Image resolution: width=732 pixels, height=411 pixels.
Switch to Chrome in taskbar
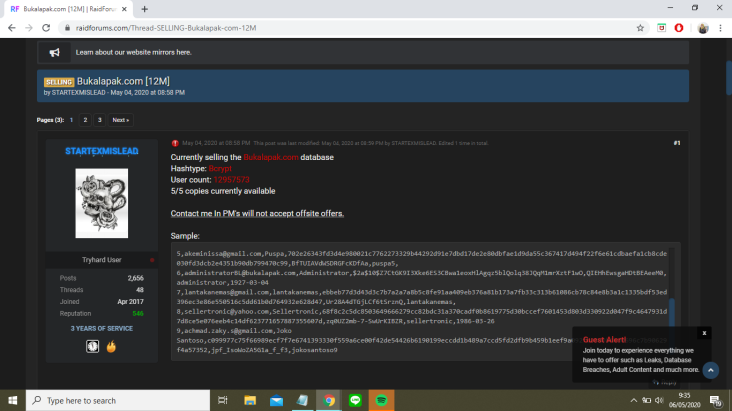pyautogui.click(x=329, y=400)
